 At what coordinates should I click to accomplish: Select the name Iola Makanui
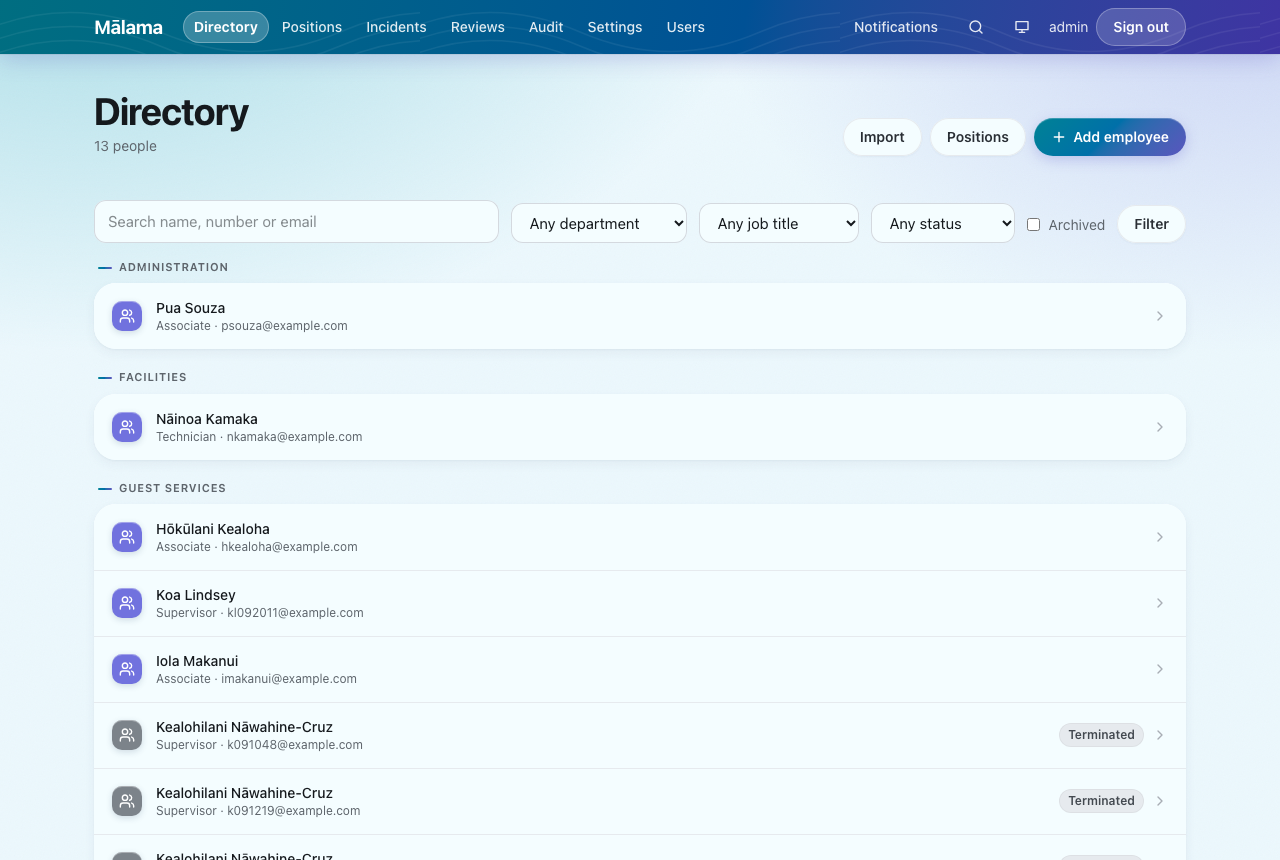tap(197, 661)
